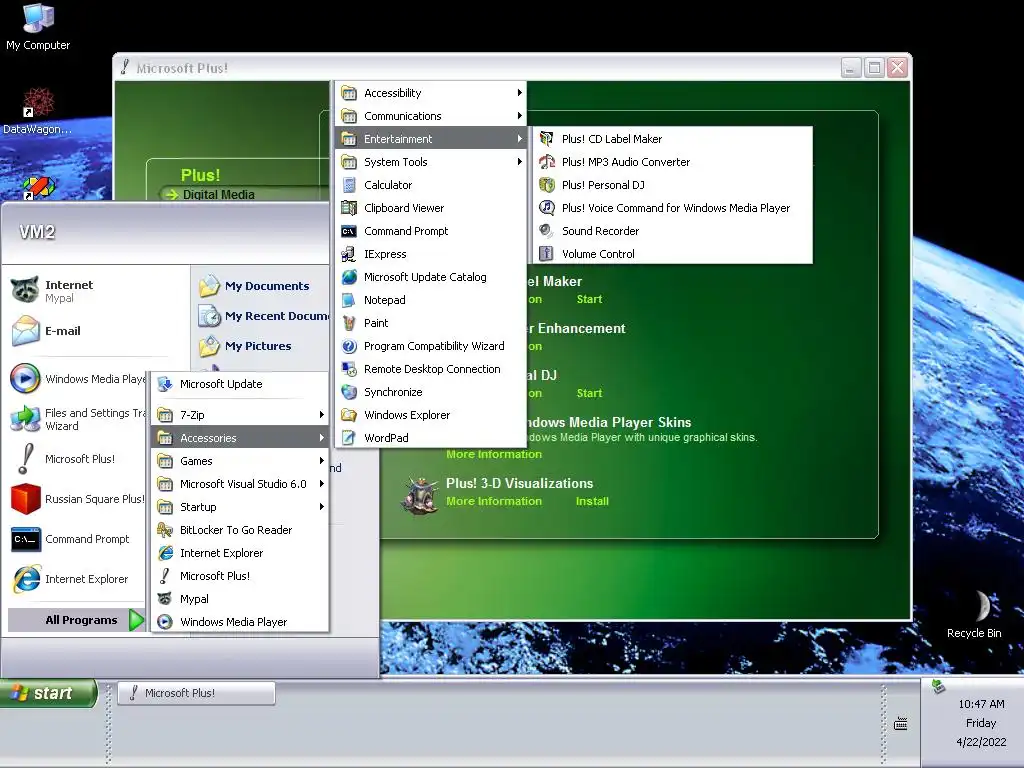Screen dimensions: 1024x768
Task: Click Microsoft Plus! taskbar button
Action: (x=196, y=693)
